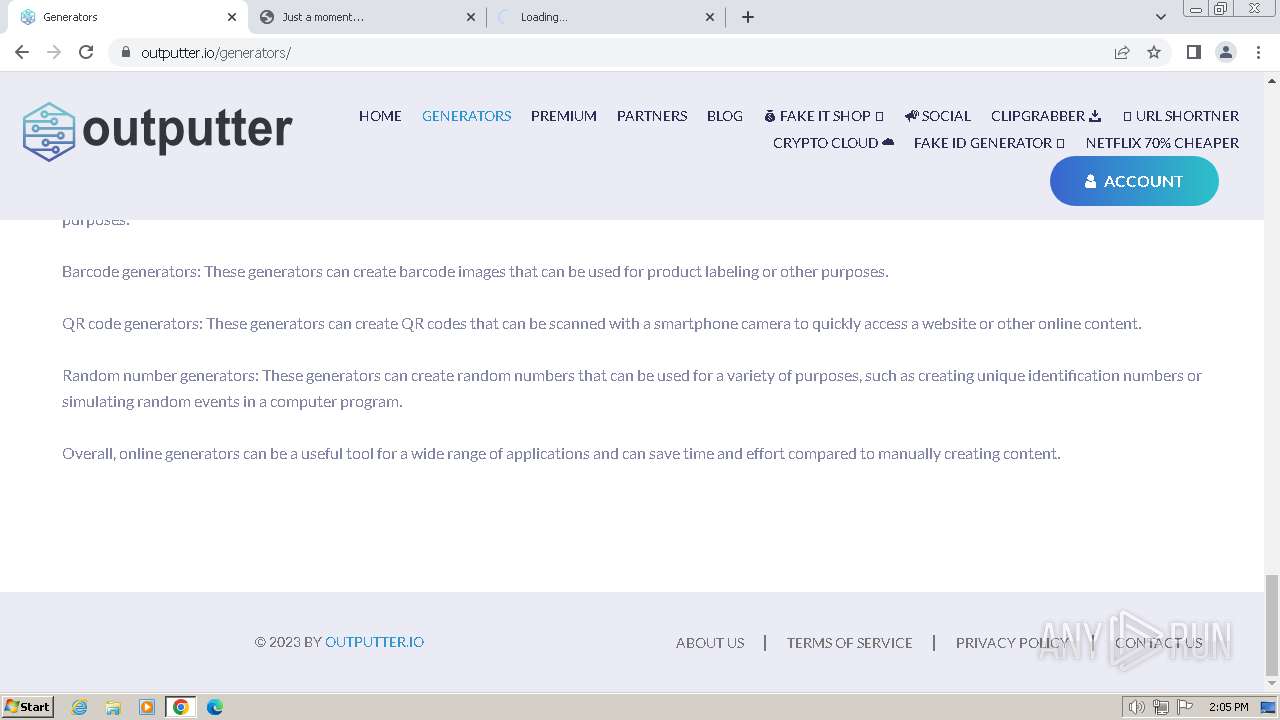The width and height of the screenshot is (1280, 720).
Task: Open the Windows Start menu
Action: (27, 707)
